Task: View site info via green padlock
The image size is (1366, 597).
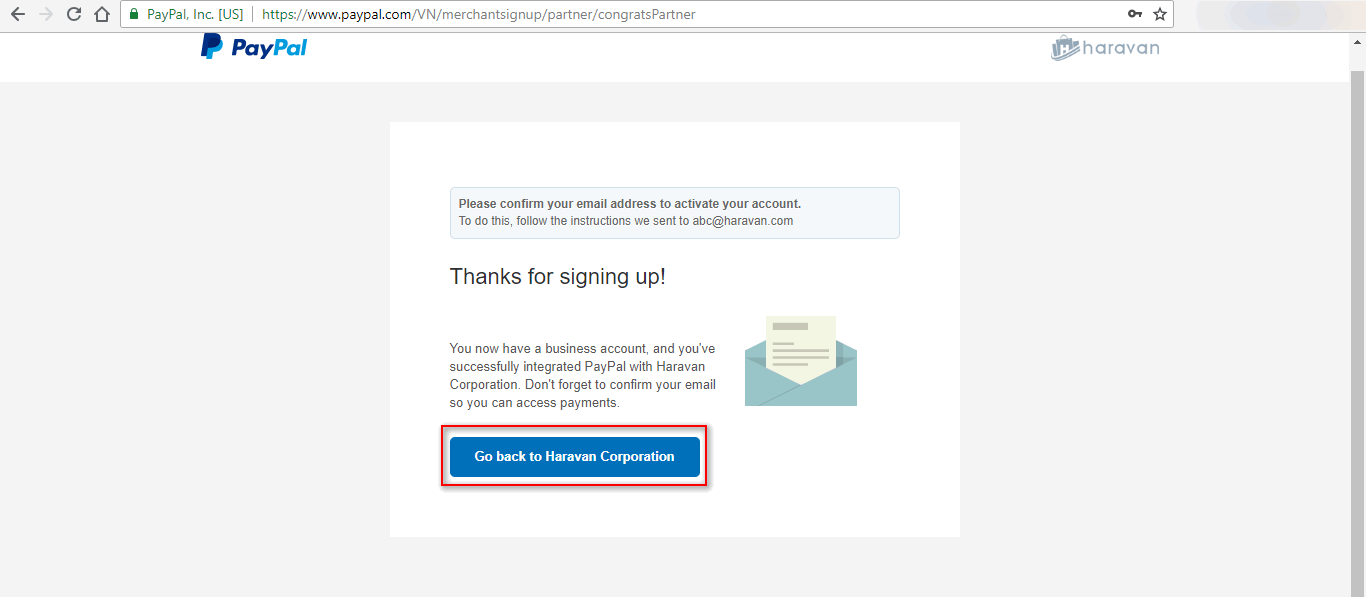Action: point(134,14)
